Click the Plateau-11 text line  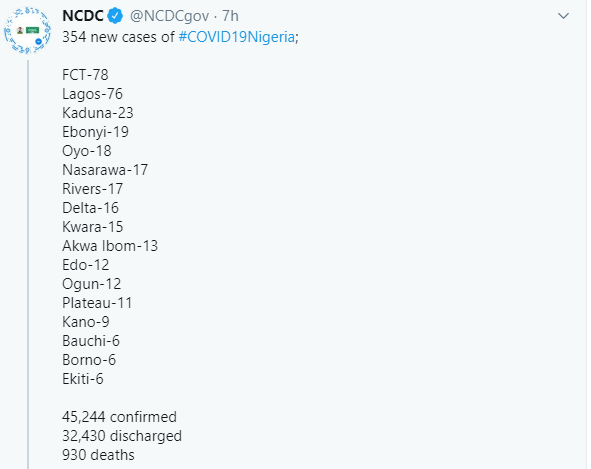(x=97, y=303)
